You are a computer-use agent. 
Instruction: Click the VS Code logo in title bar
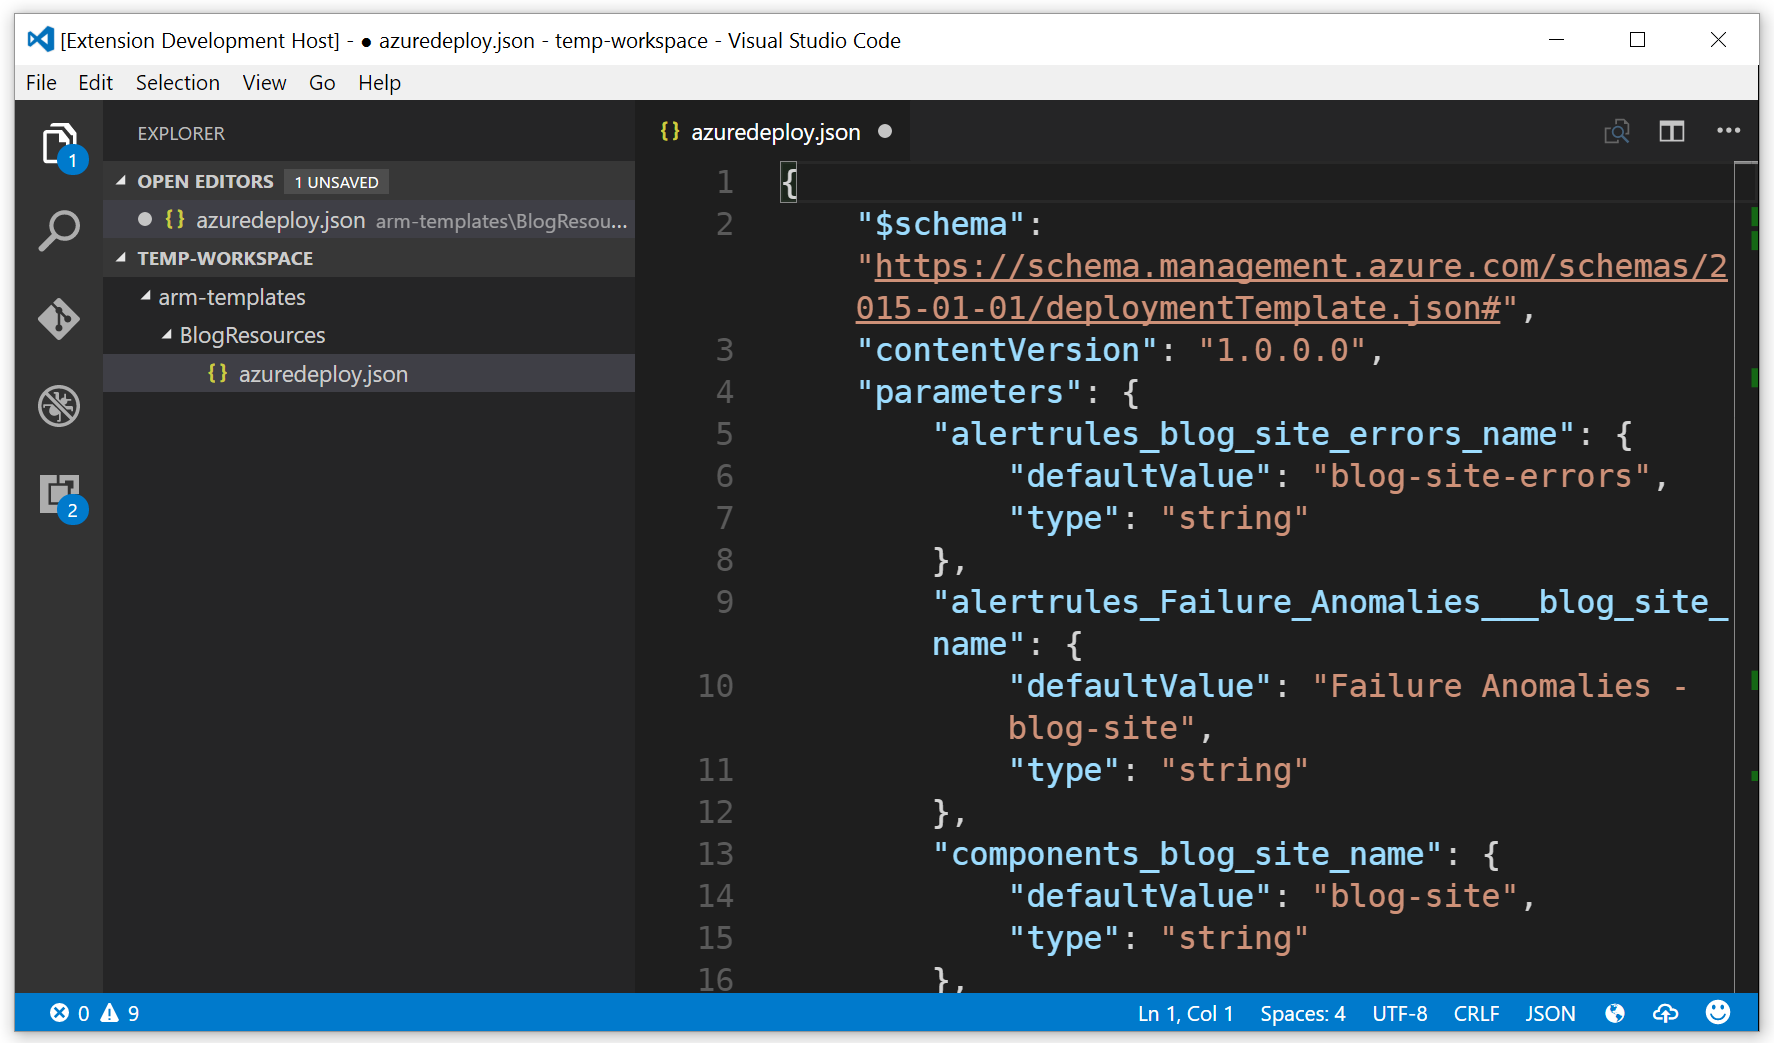pyautogui.click(x=40, y=40)
